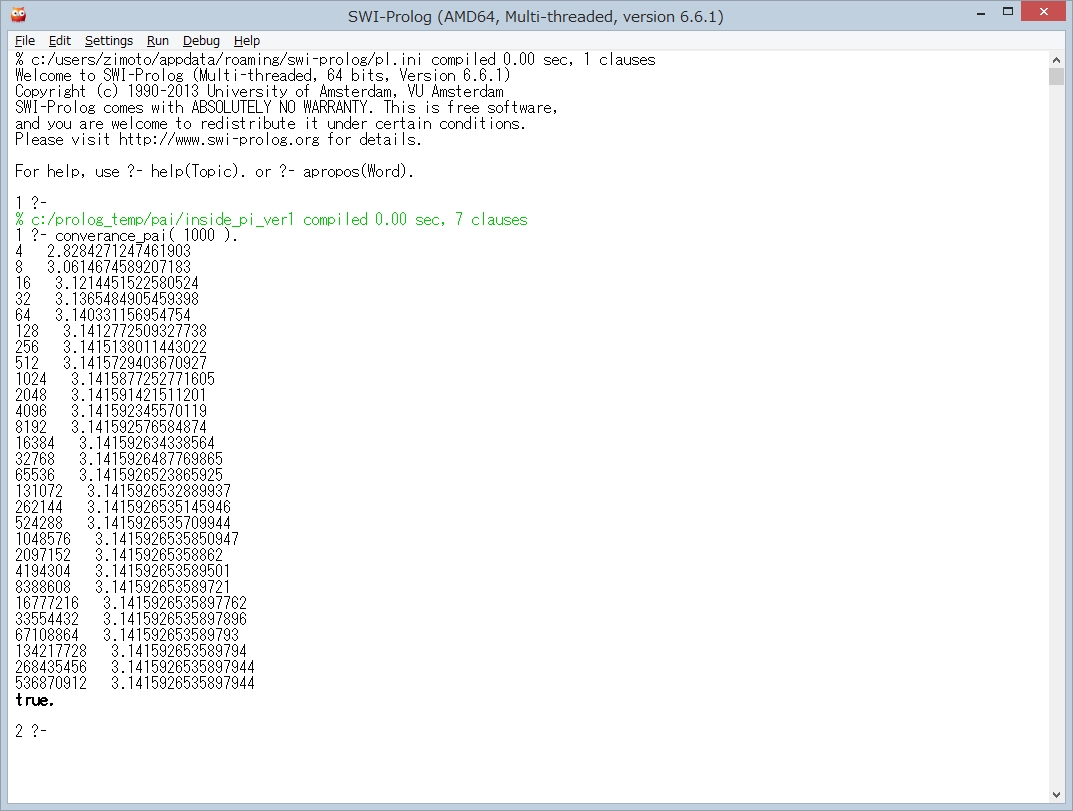Click the row starting with 2097152
This screenshot has height=811, width=1073.
point(119,555)
